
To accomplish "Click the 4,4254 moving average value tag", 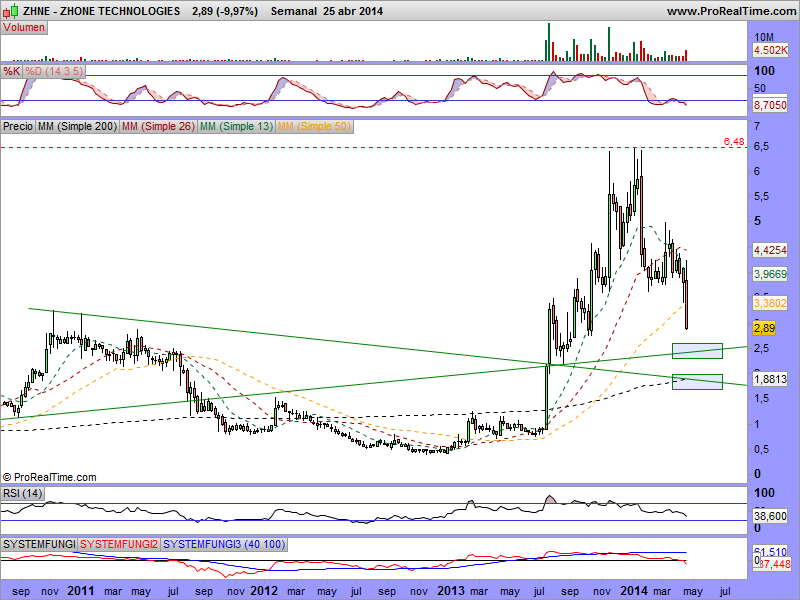I will (770, 250).
